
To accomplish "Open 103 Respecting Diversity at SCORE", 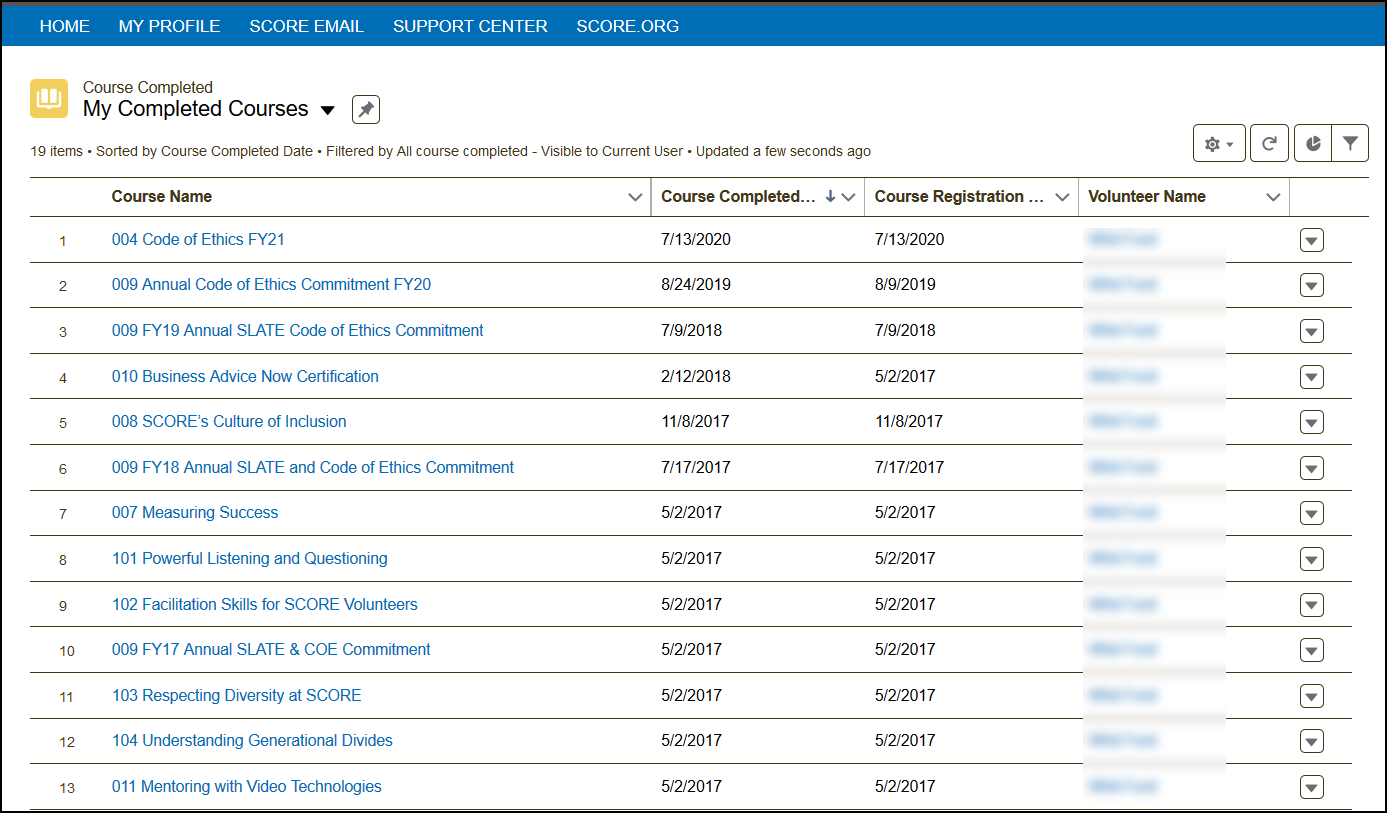I will 237,695.
